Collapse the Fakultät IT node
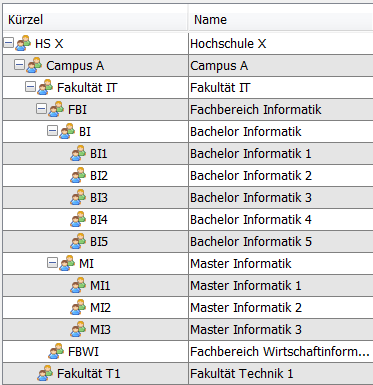The width and height of the screenshot is (373, 385). [30, 87]
